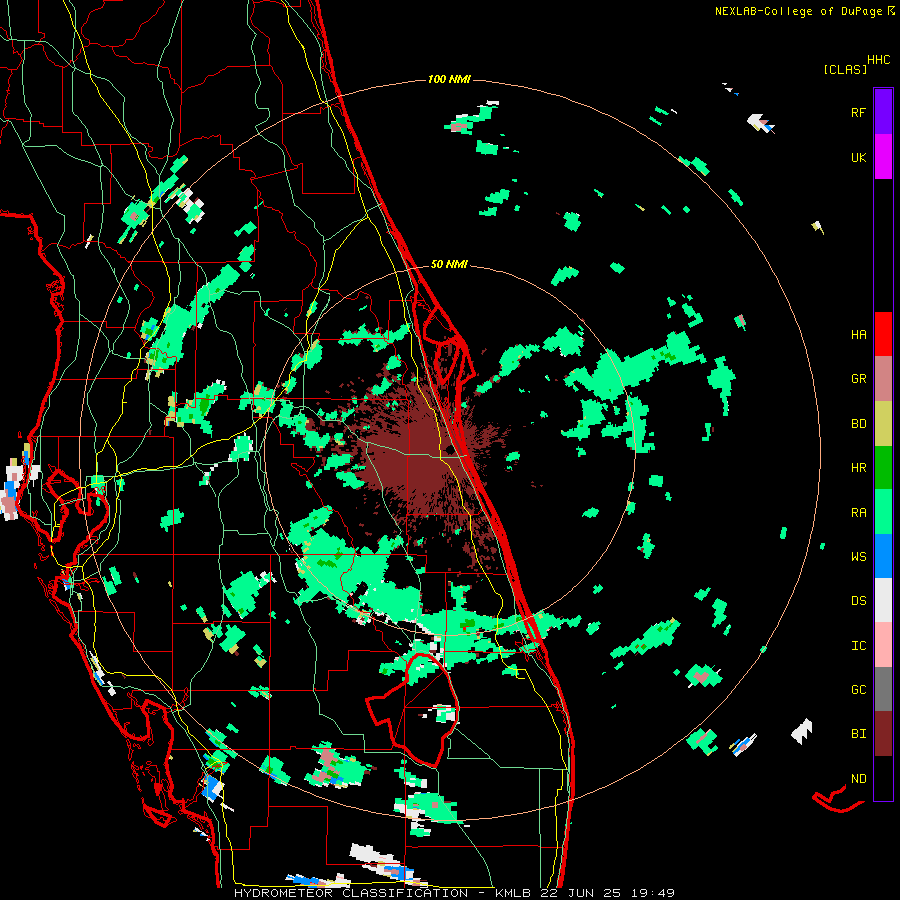Click the DS white legend swatch
Screen dimensions: 900x900
pos(883,600)
